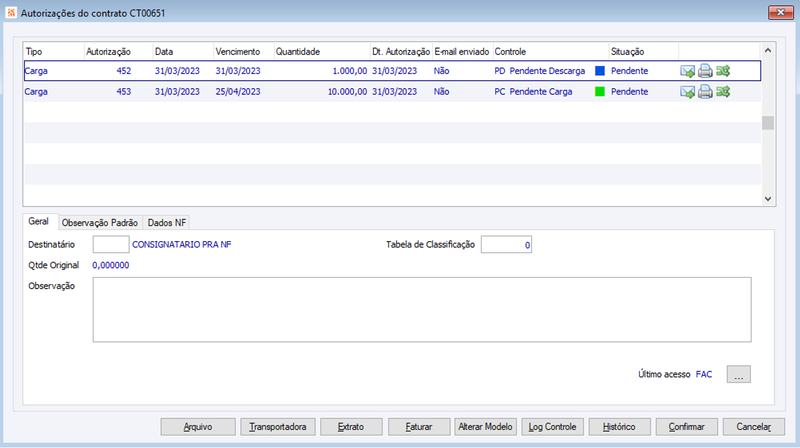Open the Dados NF tab
This screenshot has height=448, width=800.
click(x=167, y=223)
